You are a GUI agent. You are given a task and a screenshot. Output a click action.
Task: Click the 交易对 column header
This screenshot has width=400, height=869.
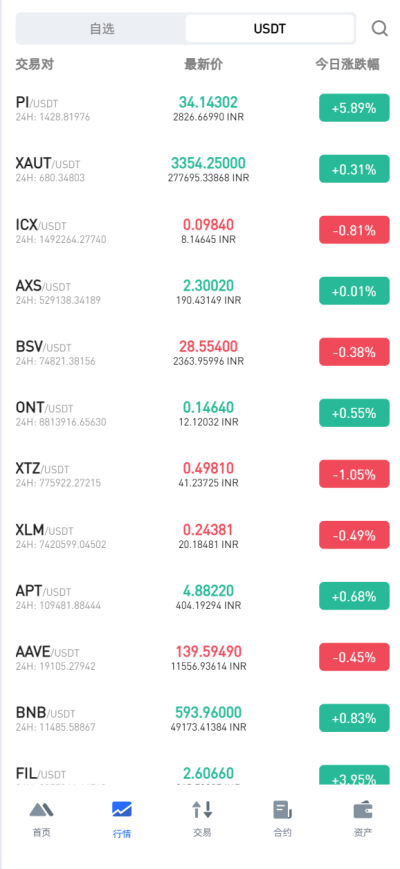34,64
